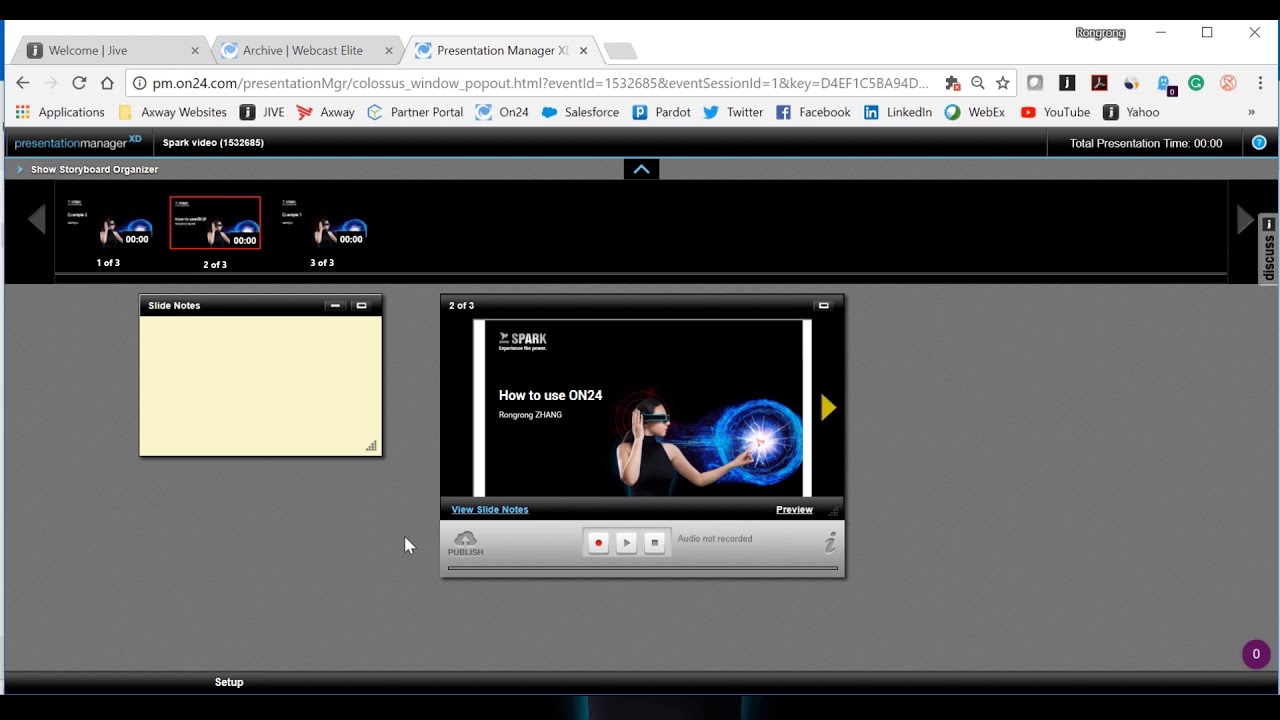Maximize the Slide Notes panel
Image resolution: width=1280 pixels, height=720 pixels.
pos(362,305)
